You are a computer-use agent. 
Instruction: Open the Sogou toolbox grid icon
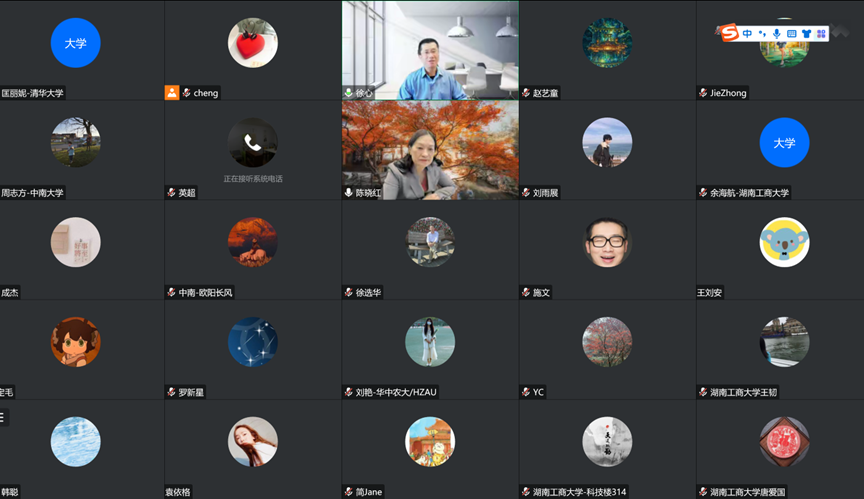coord(821,34)
